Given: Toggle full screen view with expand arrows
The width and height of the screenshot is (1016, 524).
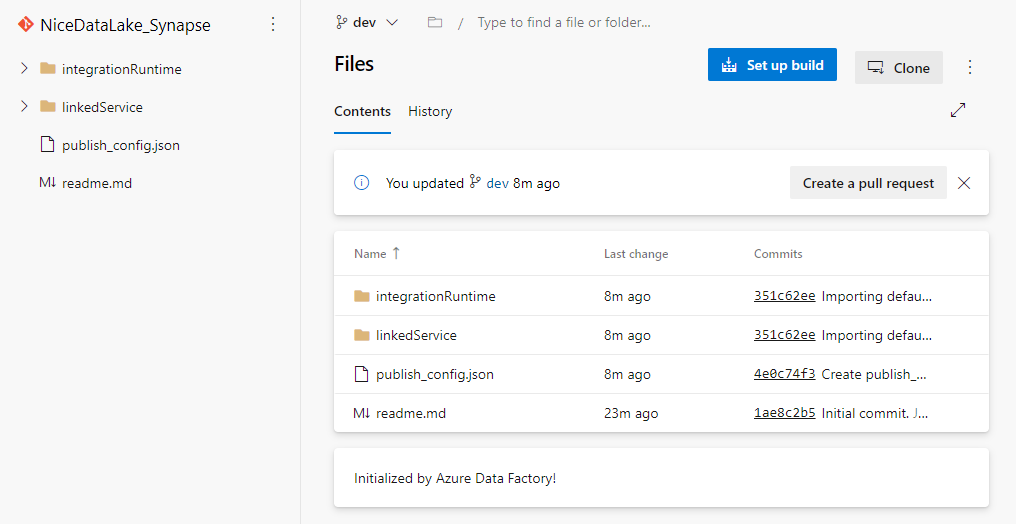Looking at the screenshot, I should point(958,110).
